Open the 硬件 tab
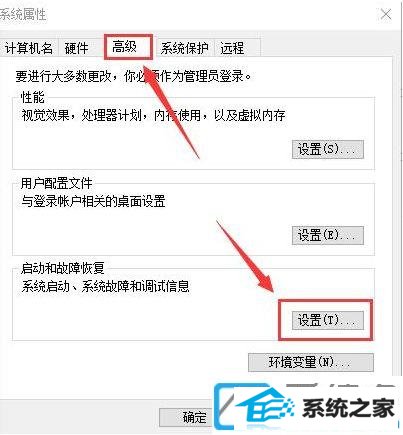403x435 pixels. (77, 48)
